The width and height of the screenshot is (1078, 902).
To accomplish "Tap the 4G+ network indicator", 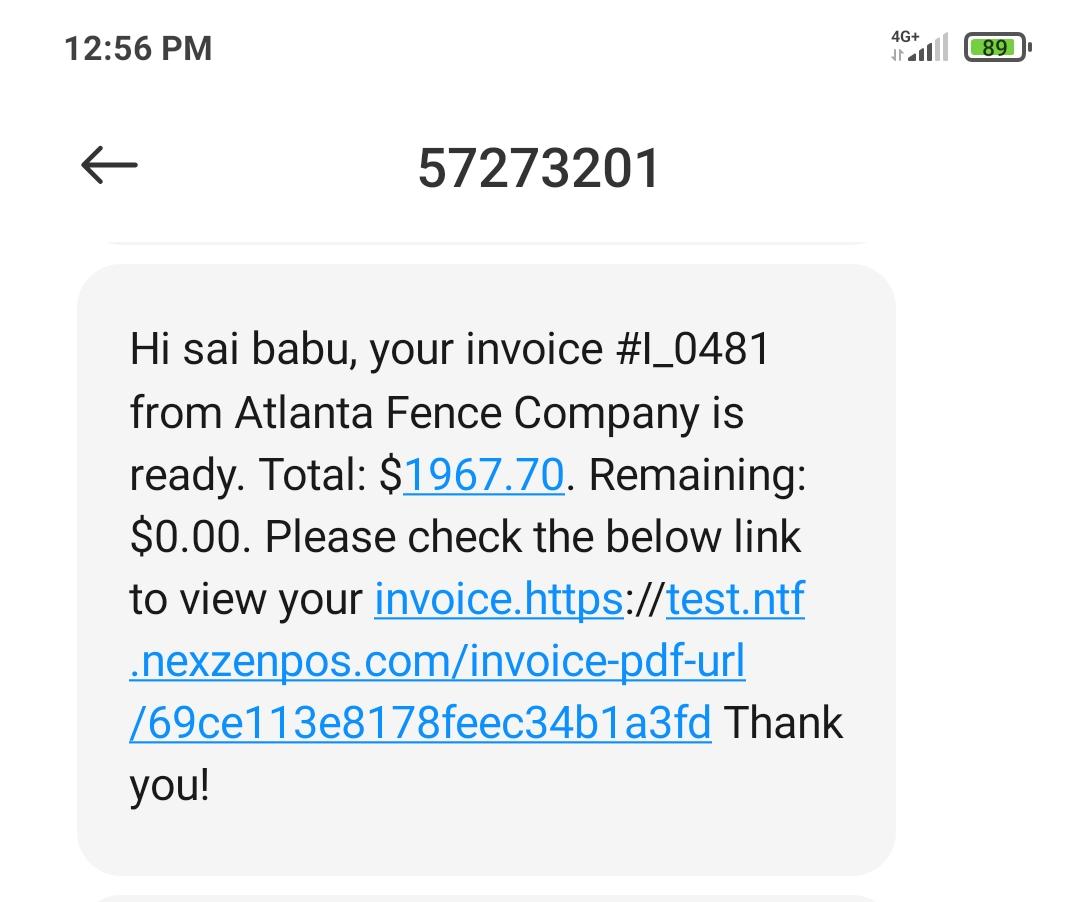I will (x=905, y=35).
